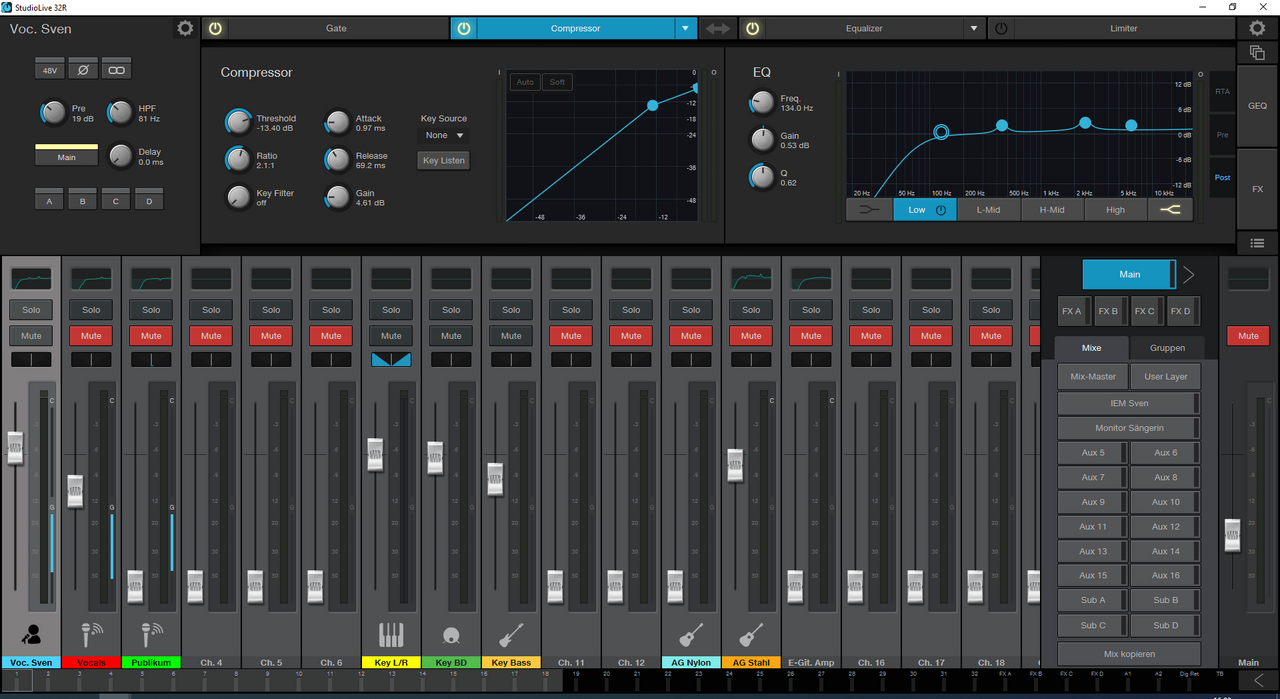The width and height of the screenshot is (1280, 699).
Task: Toggle the Low band power icon
Action: [x=940, y=210]
